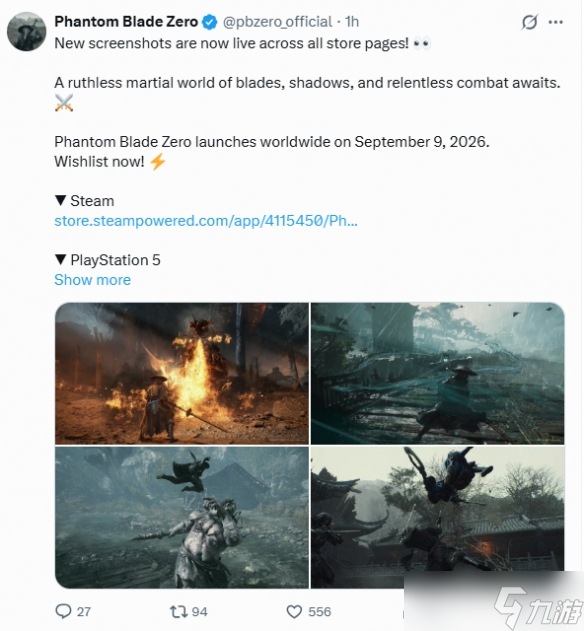This screenshot has height=631, width=584.
Task: Open the Steam store link
Action: (x=206, y=221)
